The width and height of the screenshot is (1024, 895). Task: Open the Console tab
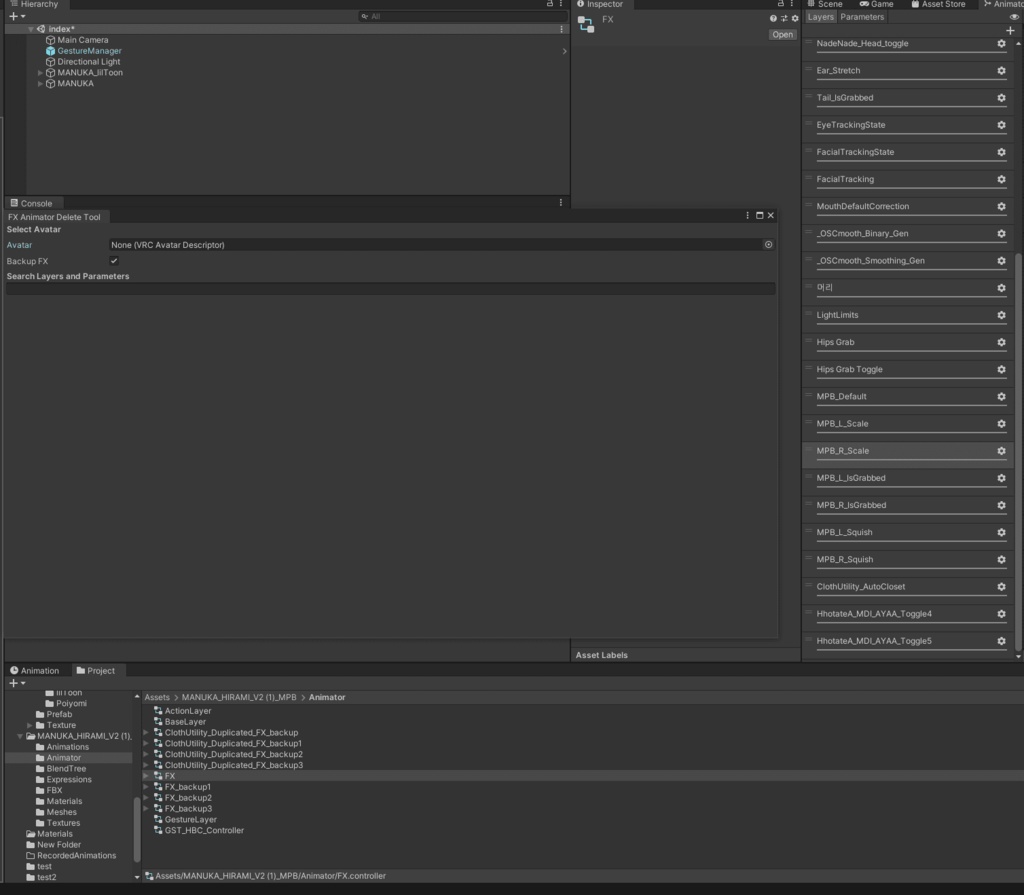click(34, 202)
